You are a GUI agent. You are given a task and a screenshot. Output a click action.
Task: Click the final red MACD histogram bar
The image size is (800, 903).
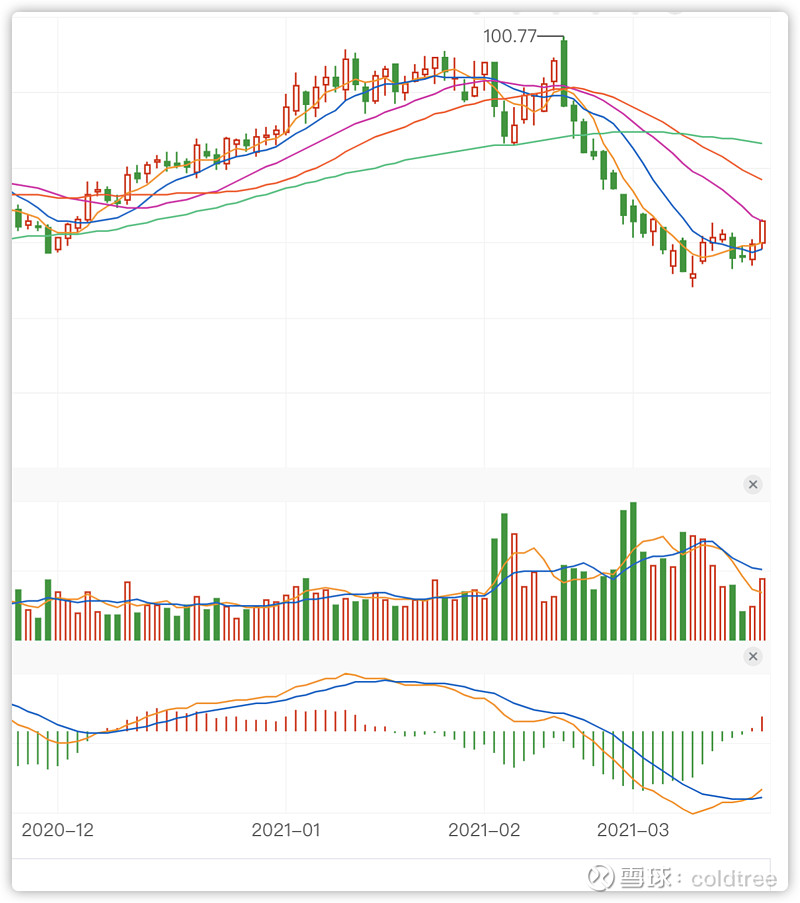(762, 724)
